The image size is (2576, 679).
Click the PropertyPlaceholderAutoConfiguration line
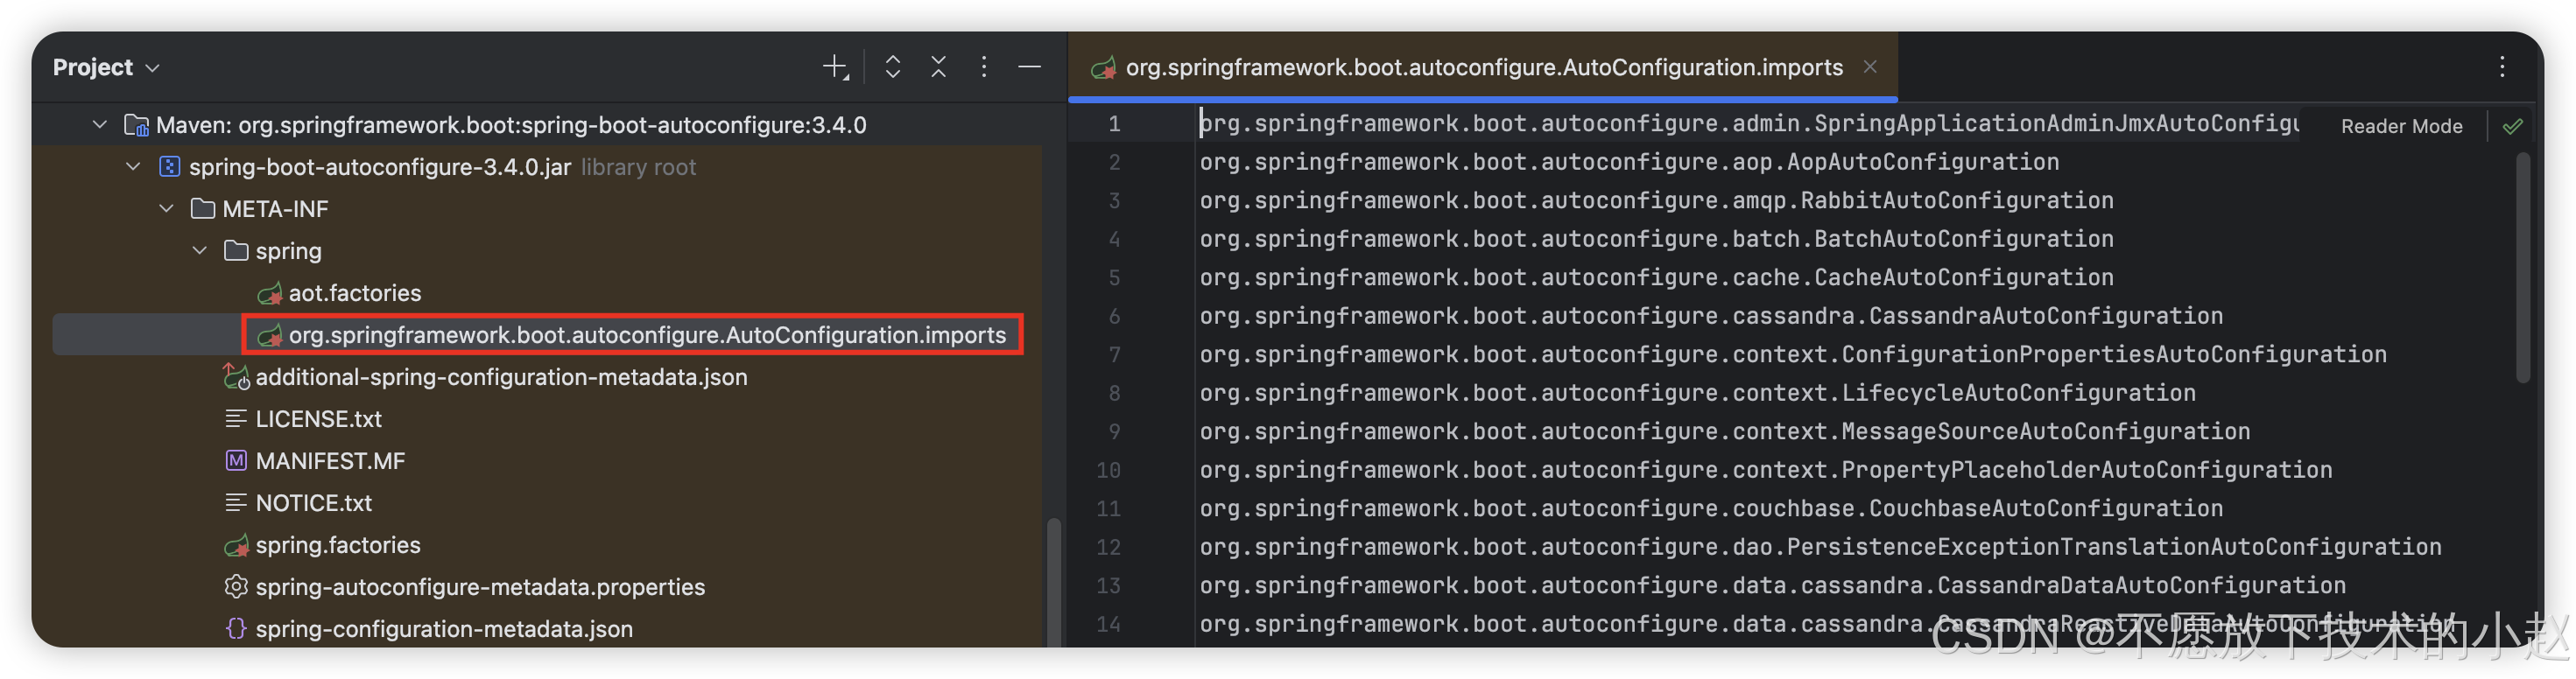click(x=1765, y=470)
